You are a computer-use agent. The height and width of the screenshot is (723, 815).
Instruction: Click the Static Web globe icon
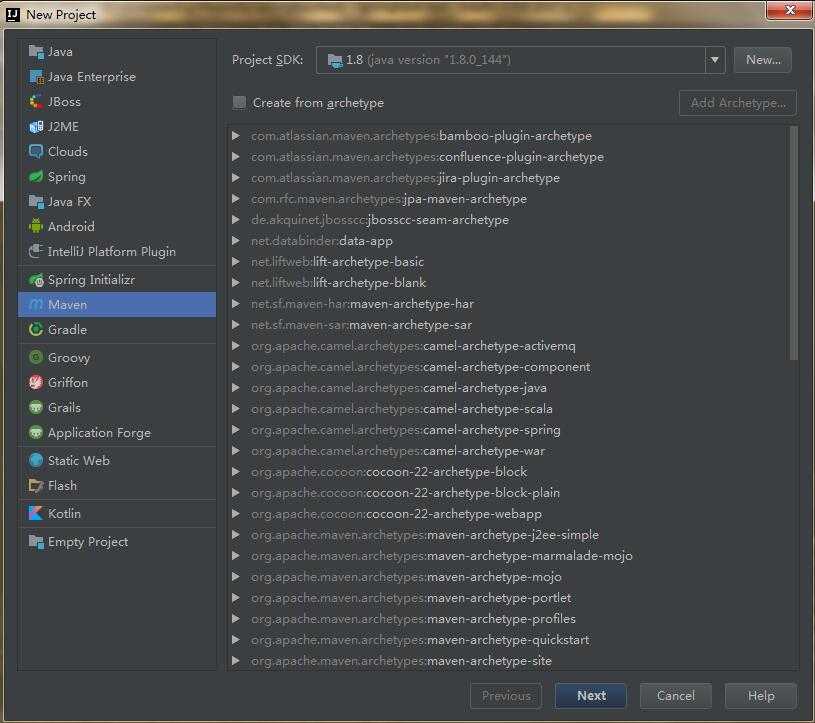(36, 461)
